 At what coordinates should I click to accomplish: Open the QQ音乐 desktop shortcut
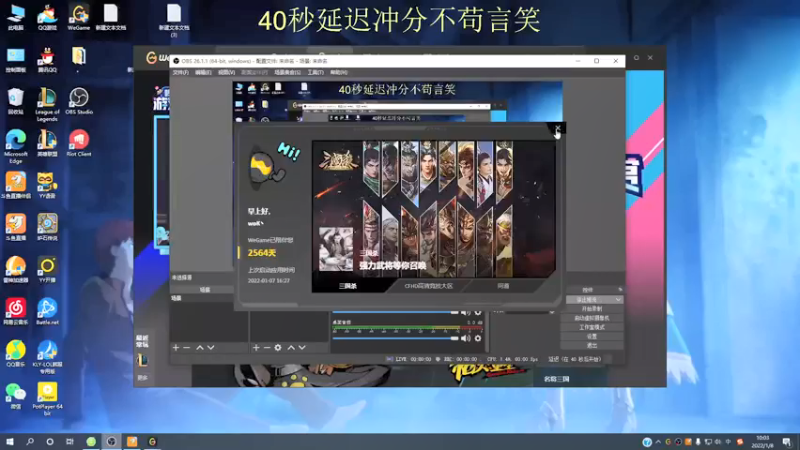coord(16,354)
